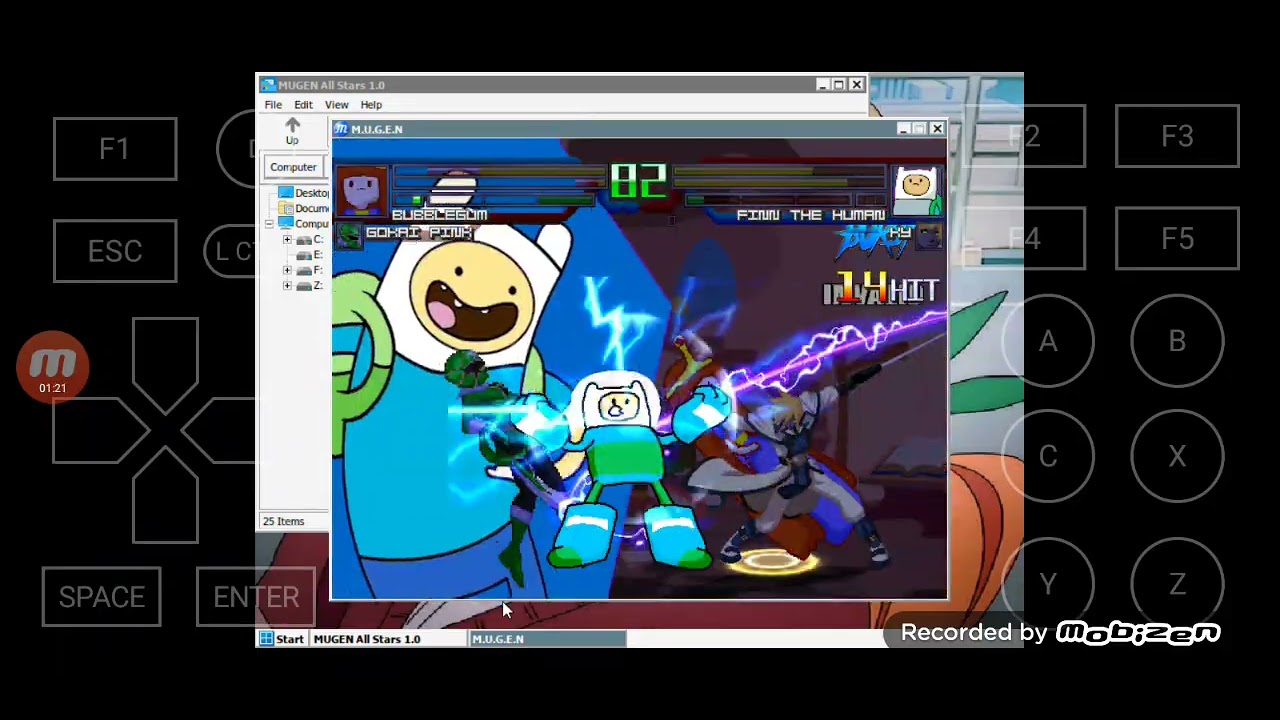Image resolution: width=1280 pixels, height=720 pixels.
Task: Switch to M.U.G.E.N taskbar item
Action: tap(548, 639)
